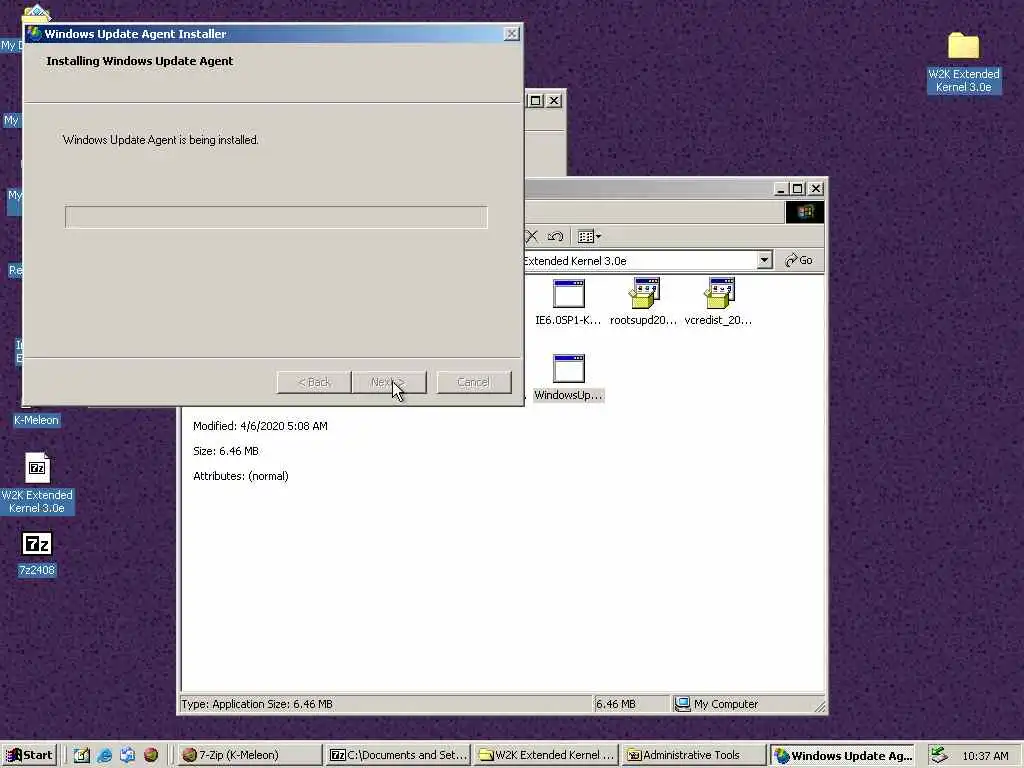Viewport: 1024px width, 768px height.
Task: Maximize the window behind the installer
Action: click(x=536, y=101)
